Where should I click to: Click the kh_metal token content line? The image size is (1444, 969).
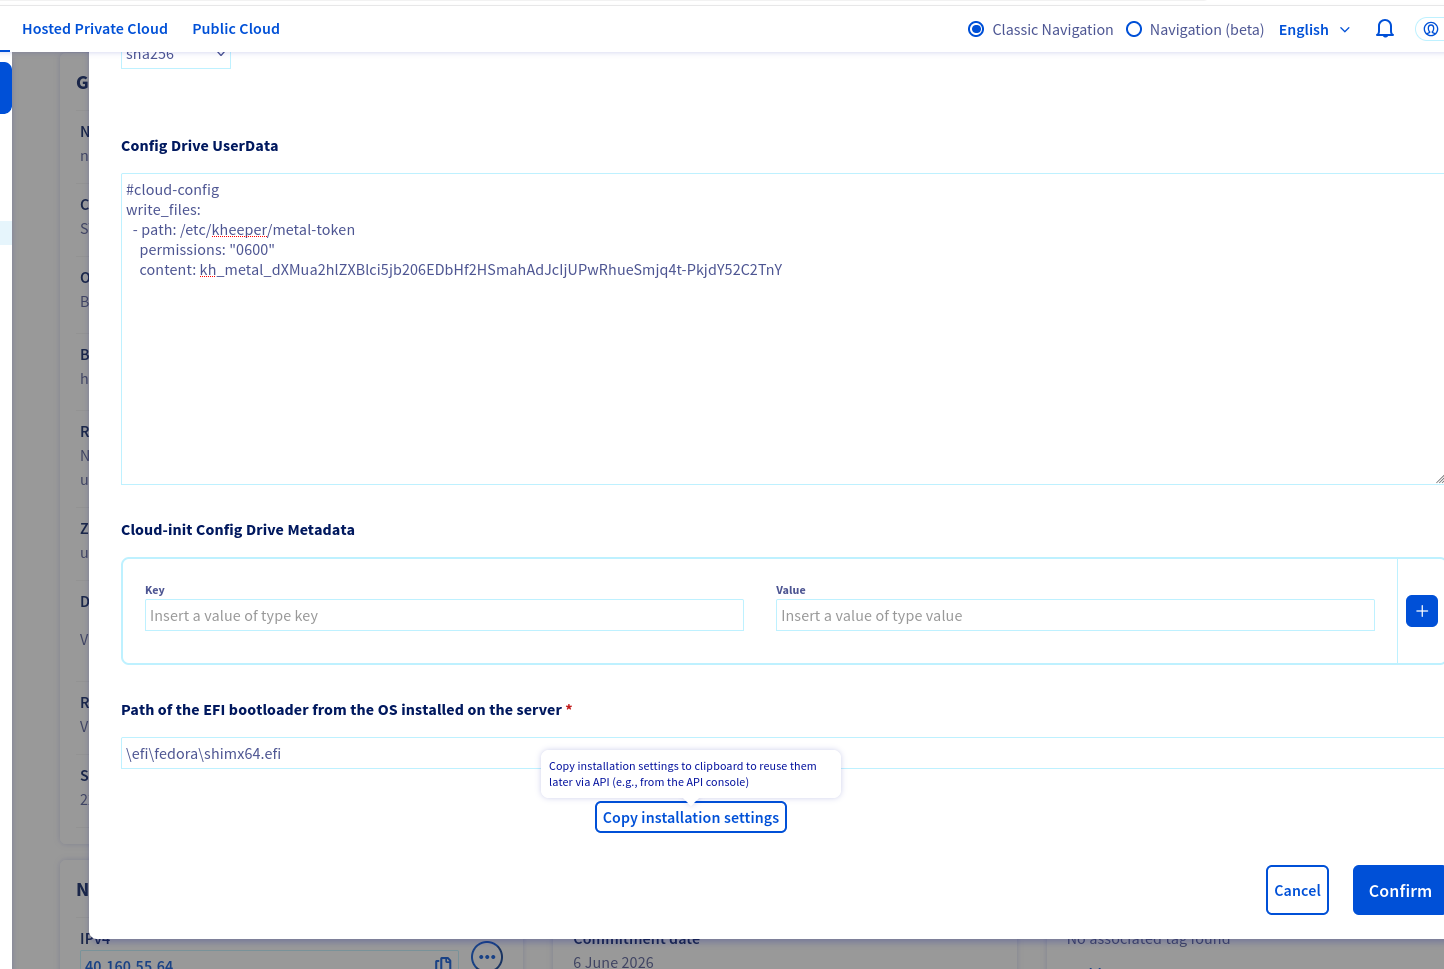click(x=461, y=269)
